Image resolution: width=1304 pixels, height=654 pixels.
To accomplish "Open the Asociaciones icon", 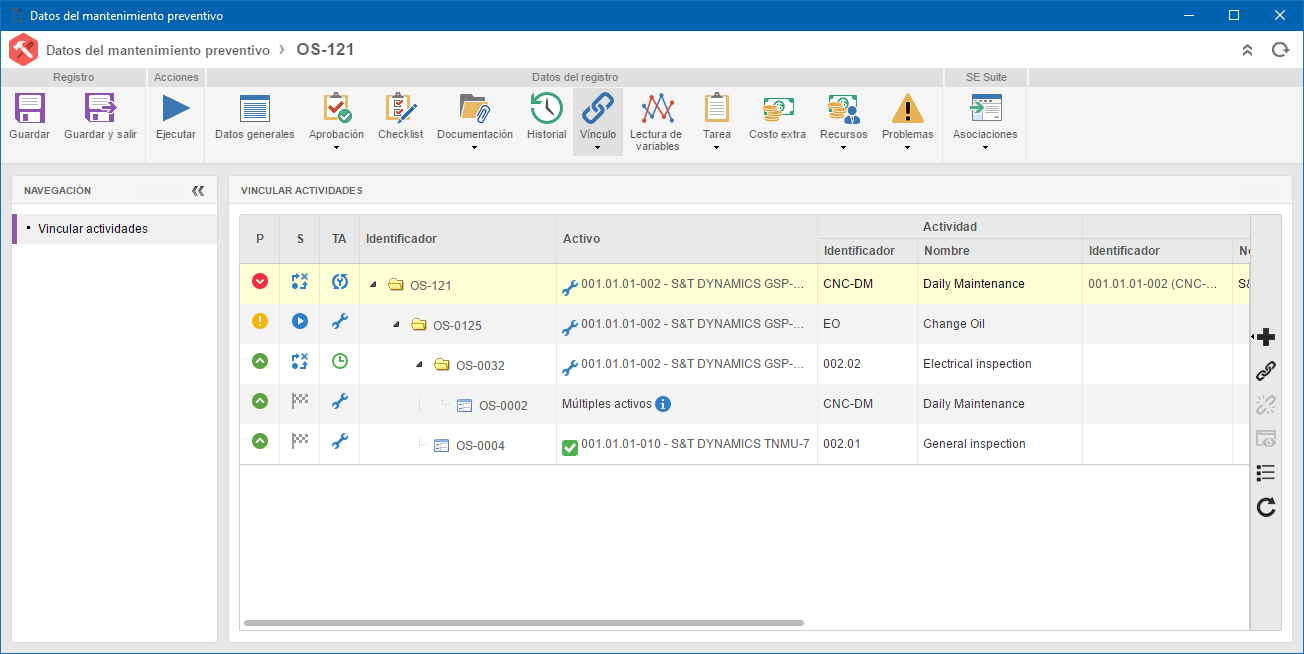I will tap(985, 108).
